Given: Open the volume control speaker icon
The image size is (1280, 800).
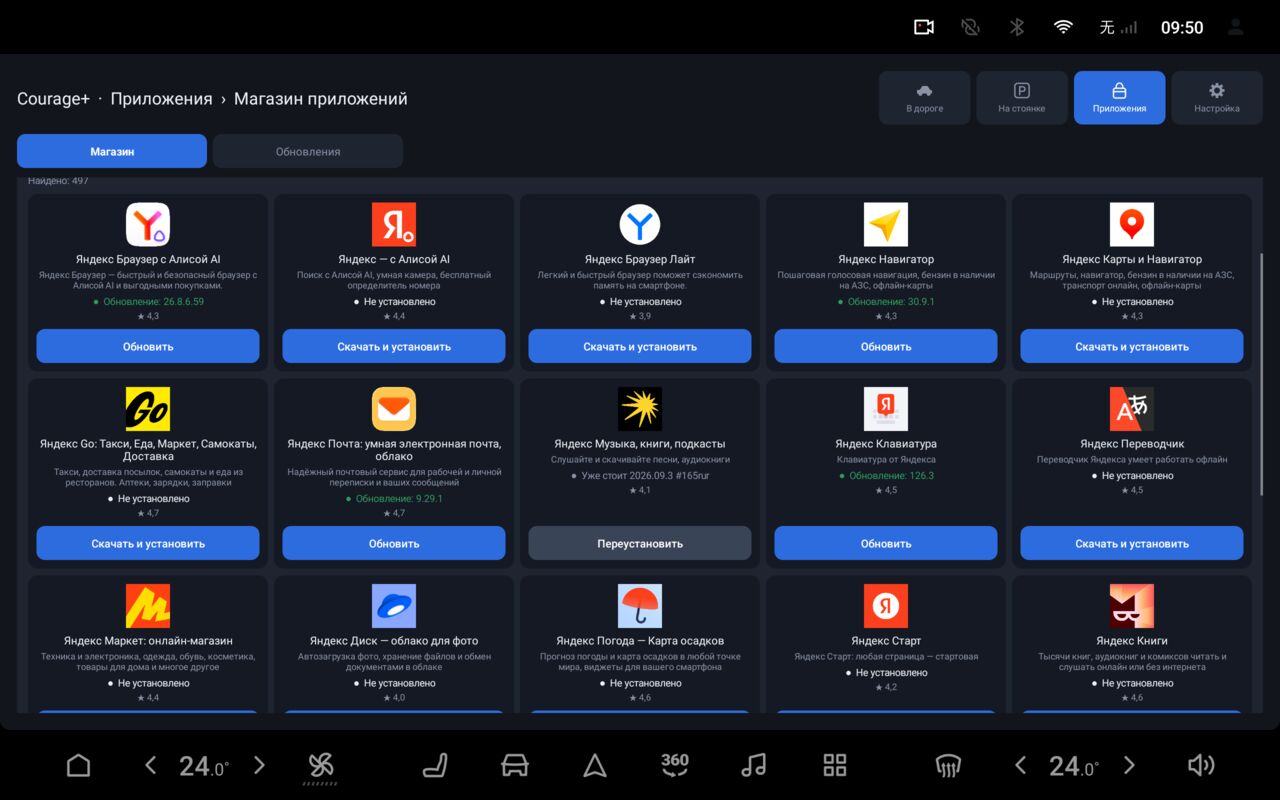Looking at the screenshot, I should click(1201, 766).
